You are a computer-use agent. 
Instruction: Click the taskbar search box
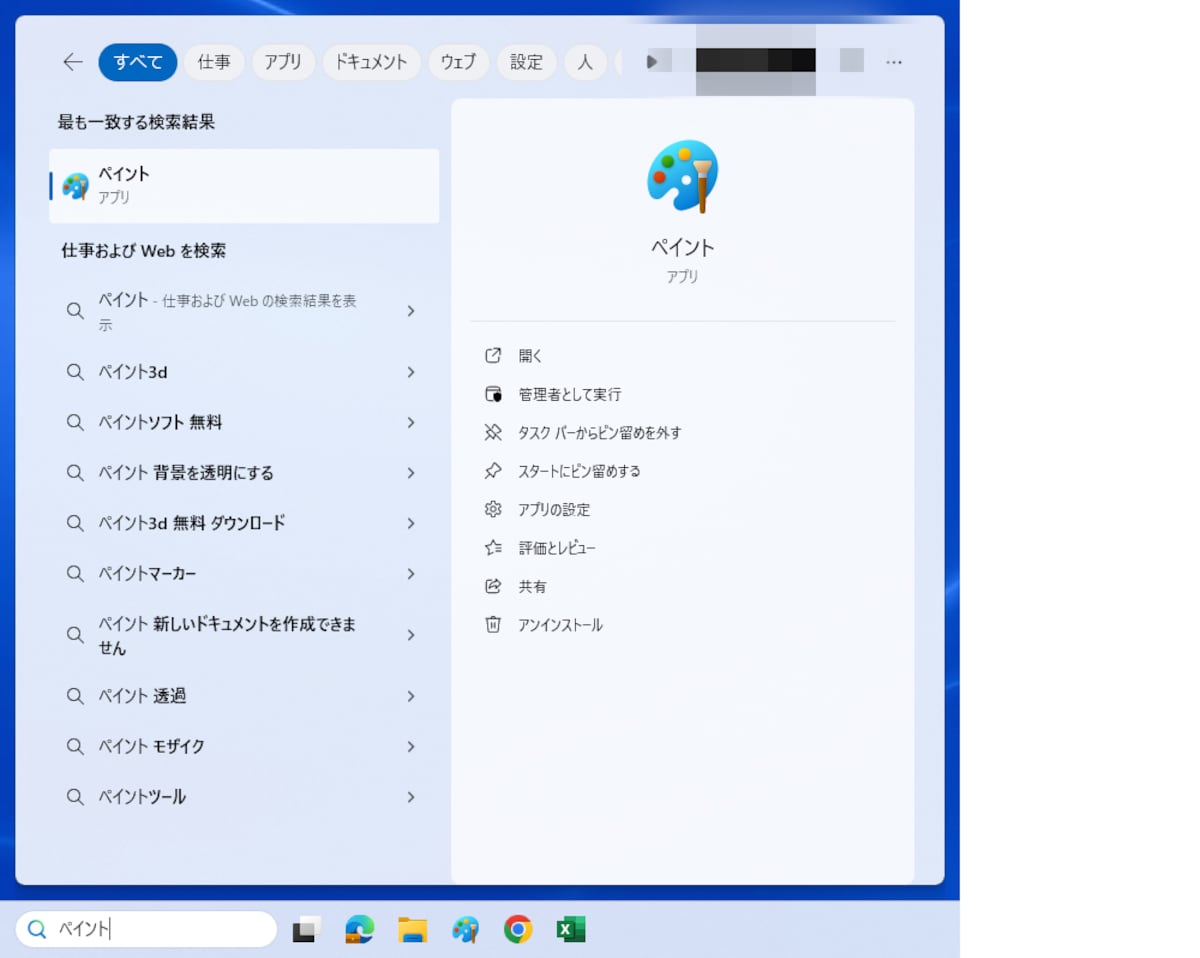[146, 929]
